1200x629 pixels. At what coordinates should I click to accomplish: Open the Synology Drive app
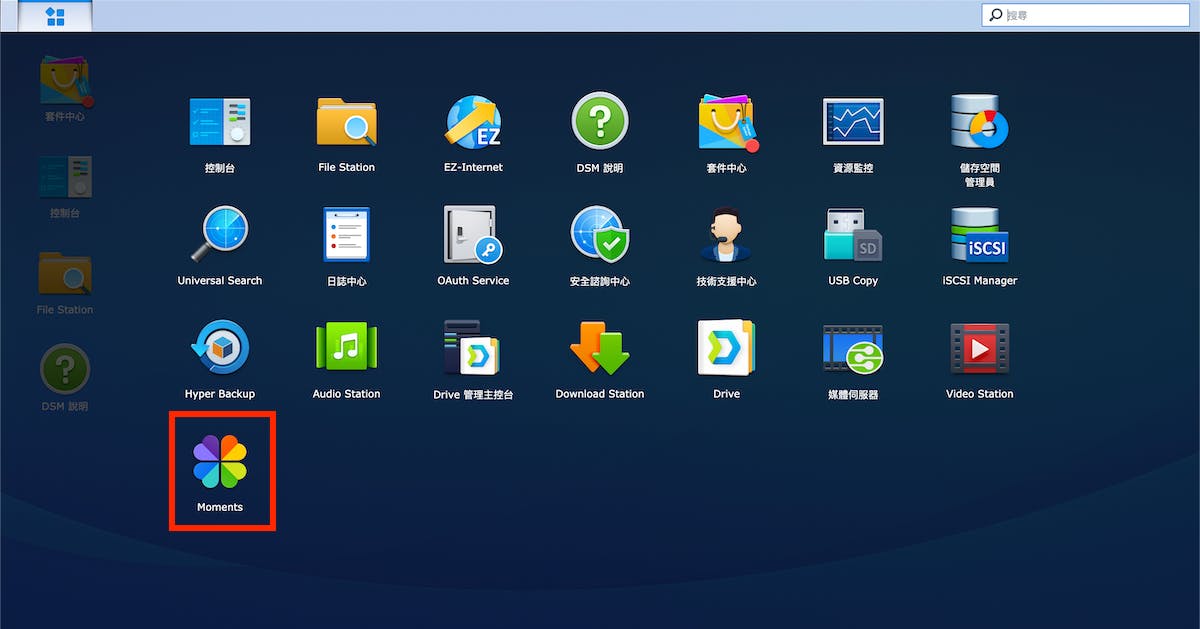727,349
